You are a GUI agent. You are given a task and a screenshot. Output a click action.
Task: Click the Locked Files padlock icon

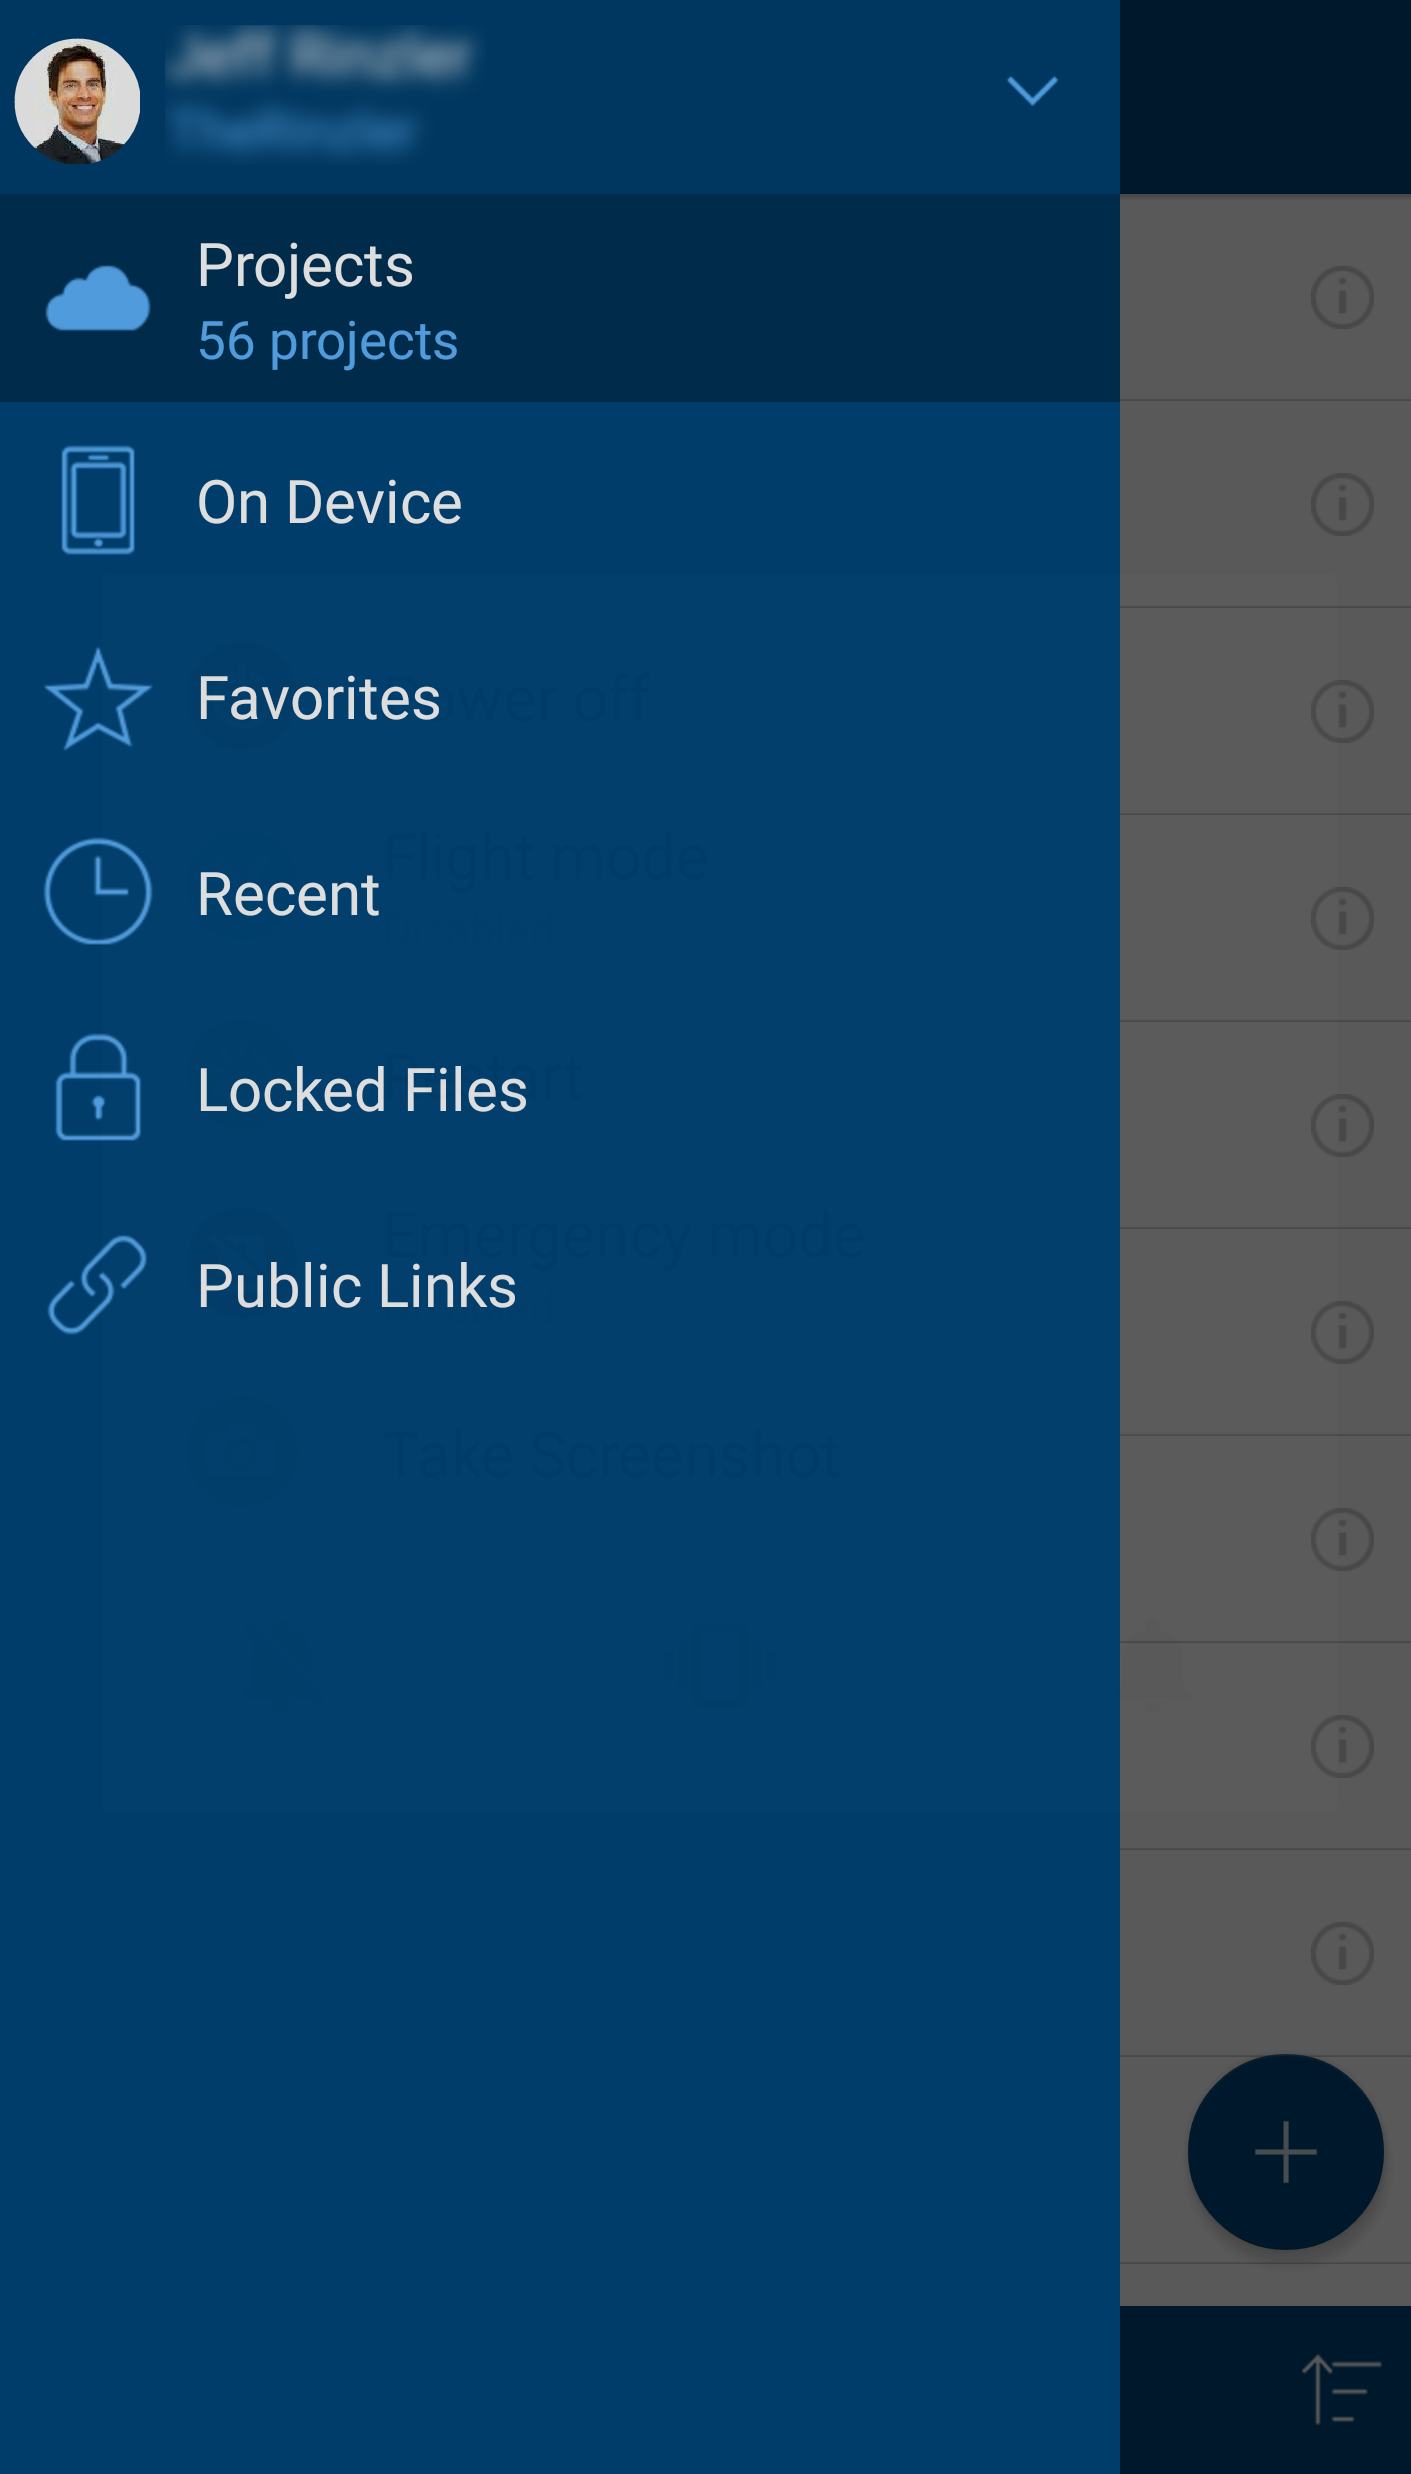coord(98,1088)
